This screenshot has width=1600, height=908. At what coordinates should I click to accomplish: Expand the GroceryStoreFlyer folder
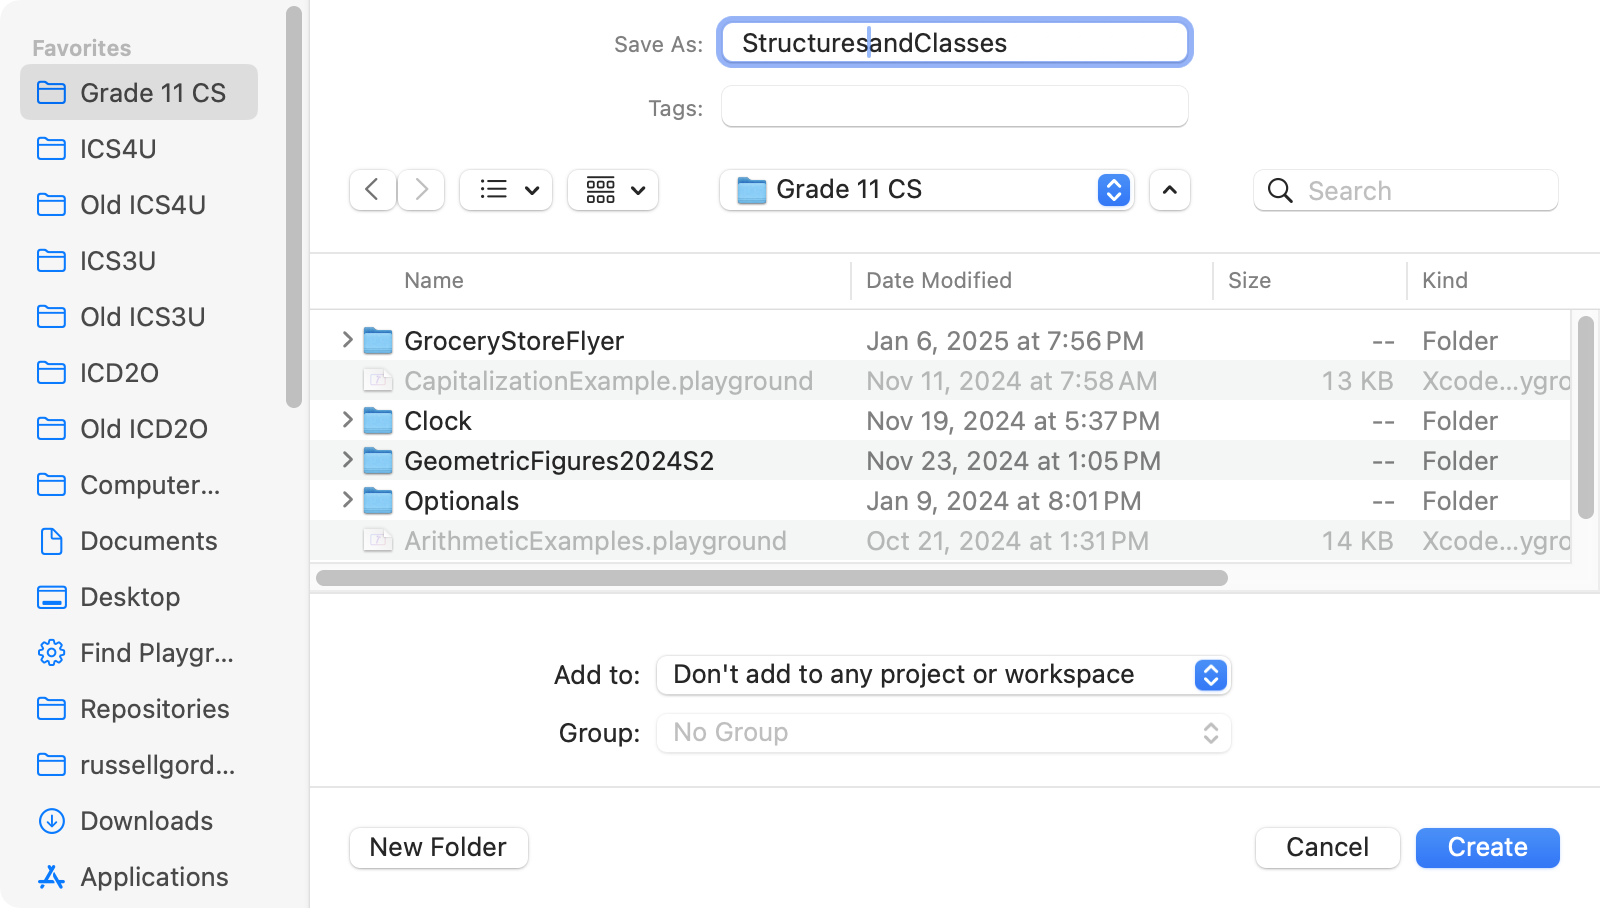tap(347, 340)
